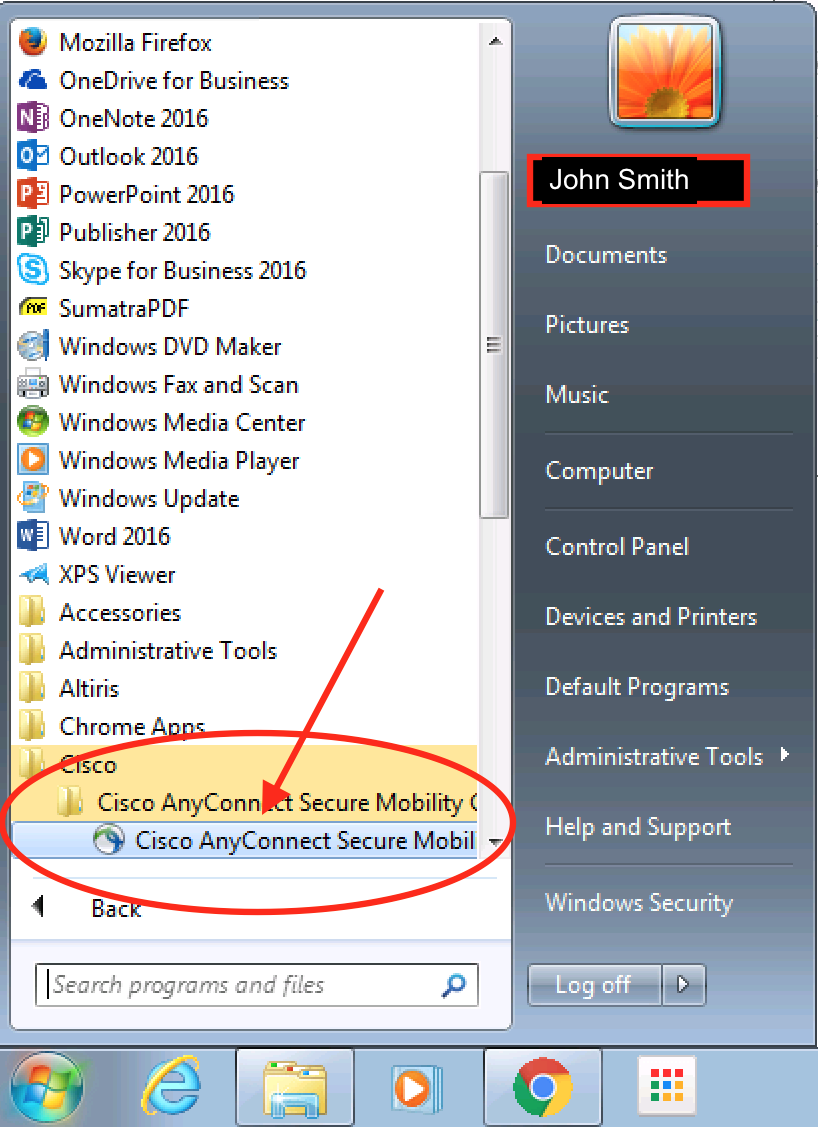
Task: Open the OneNote 2016 icon
Action: click(32, 118)
